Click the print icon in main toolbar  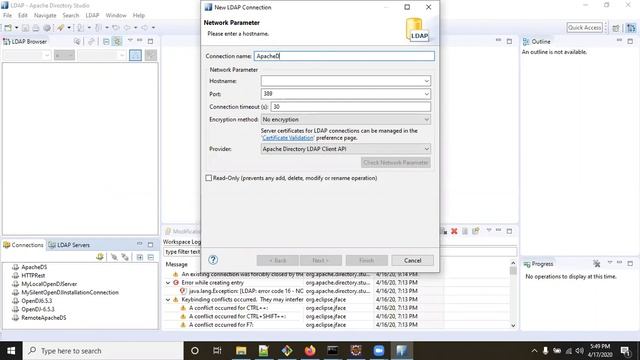[36, 28]
